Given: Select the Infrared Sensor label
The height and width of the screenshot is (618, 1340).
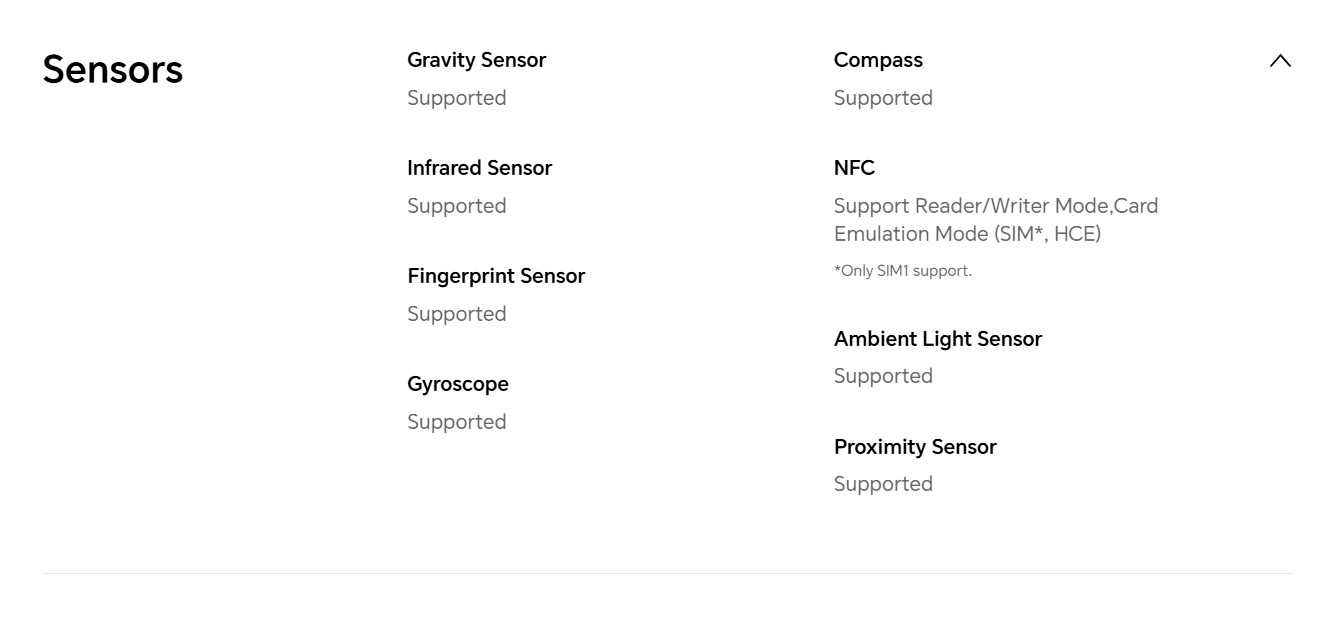Looking at the screenshot, I should [479, 168].
